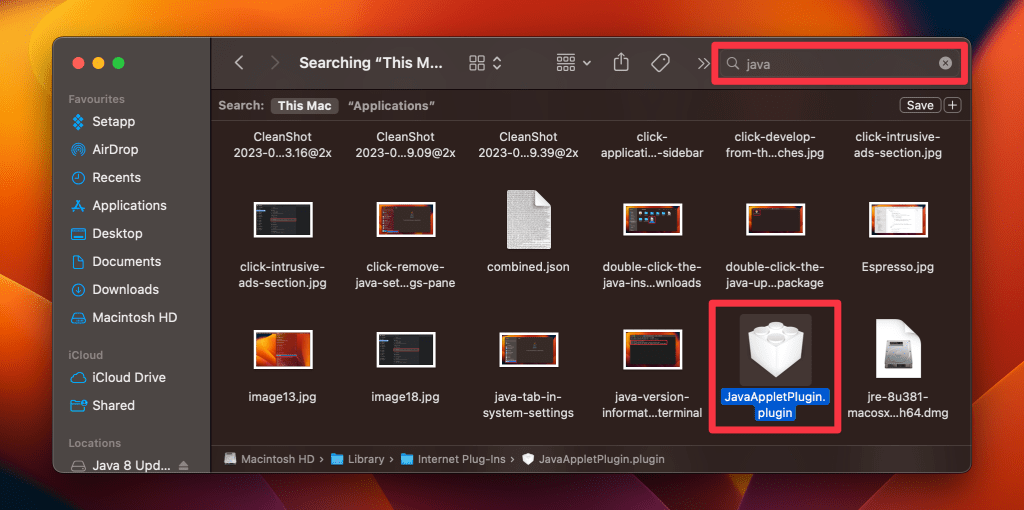
Task: Click Library in the path bar
Action: (x=359, y=459)
